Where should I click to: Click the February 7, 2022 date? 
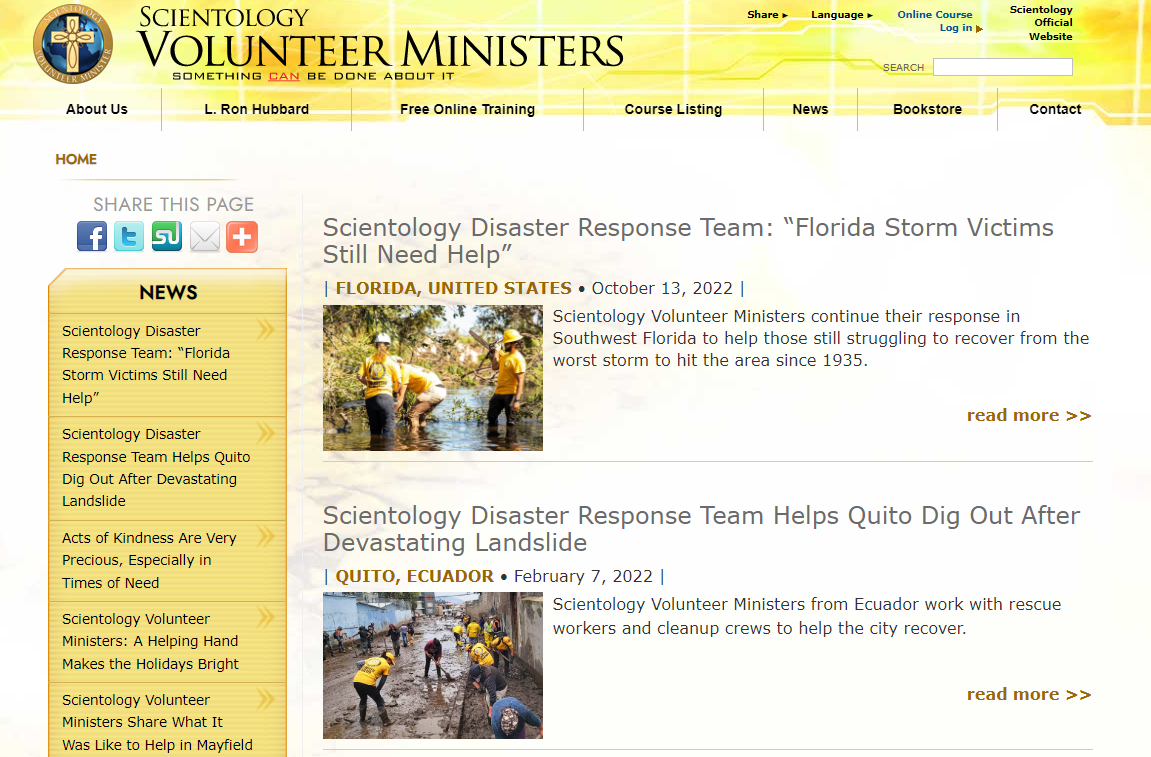coord(584,576)
